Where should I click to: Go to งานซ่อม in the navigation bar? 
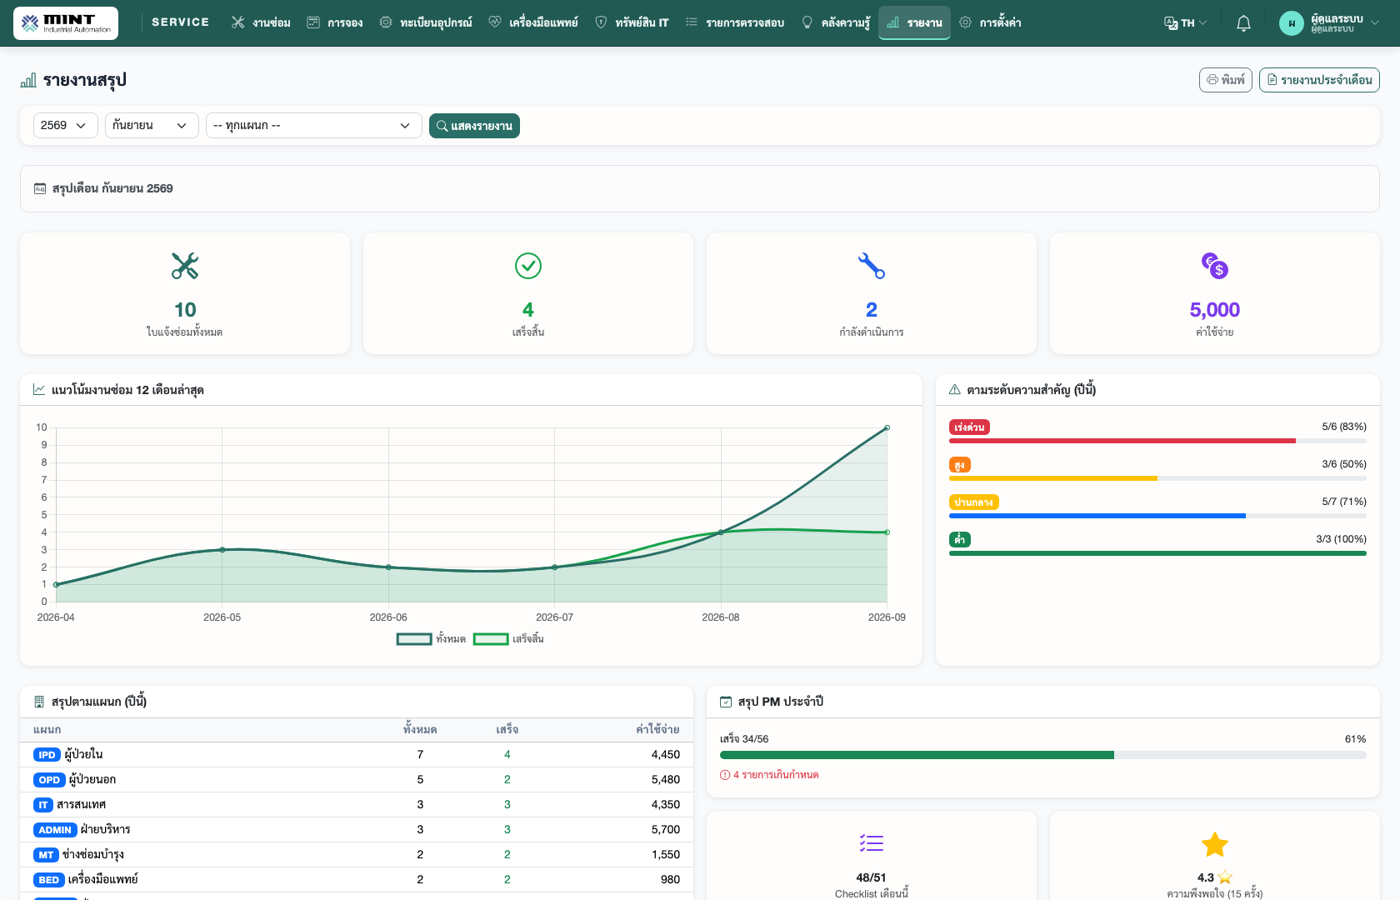tap(261, 23)
